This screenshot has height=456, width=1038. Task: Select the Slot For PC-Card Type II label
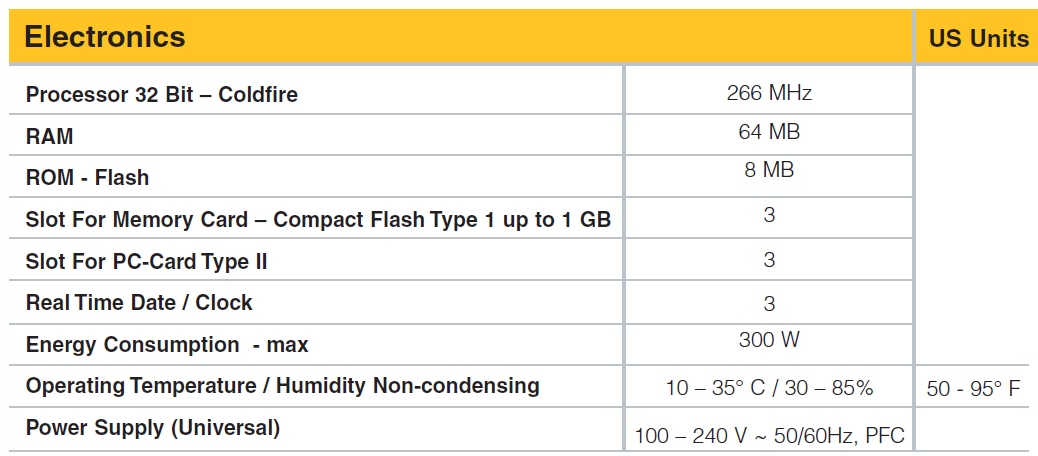tap(146, 262)
